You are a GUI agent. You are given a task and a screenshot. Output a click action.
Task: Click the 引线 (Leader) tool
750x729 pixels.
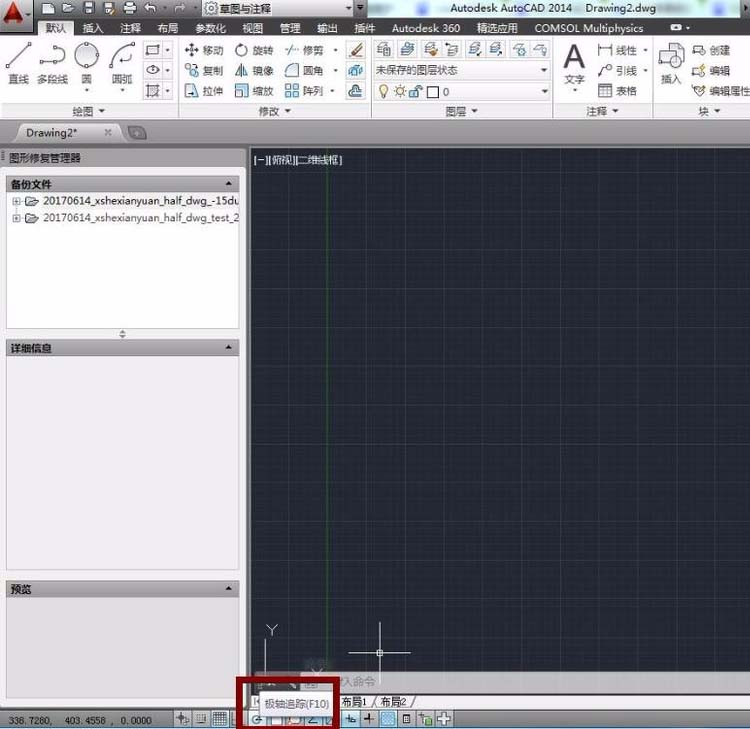[617, 71]
